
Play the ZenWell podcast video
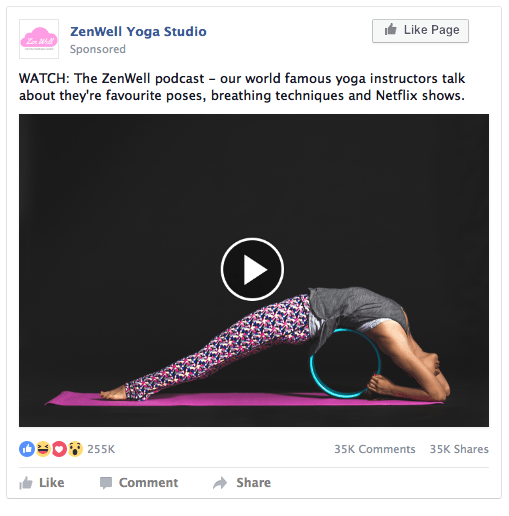(252, 269)
